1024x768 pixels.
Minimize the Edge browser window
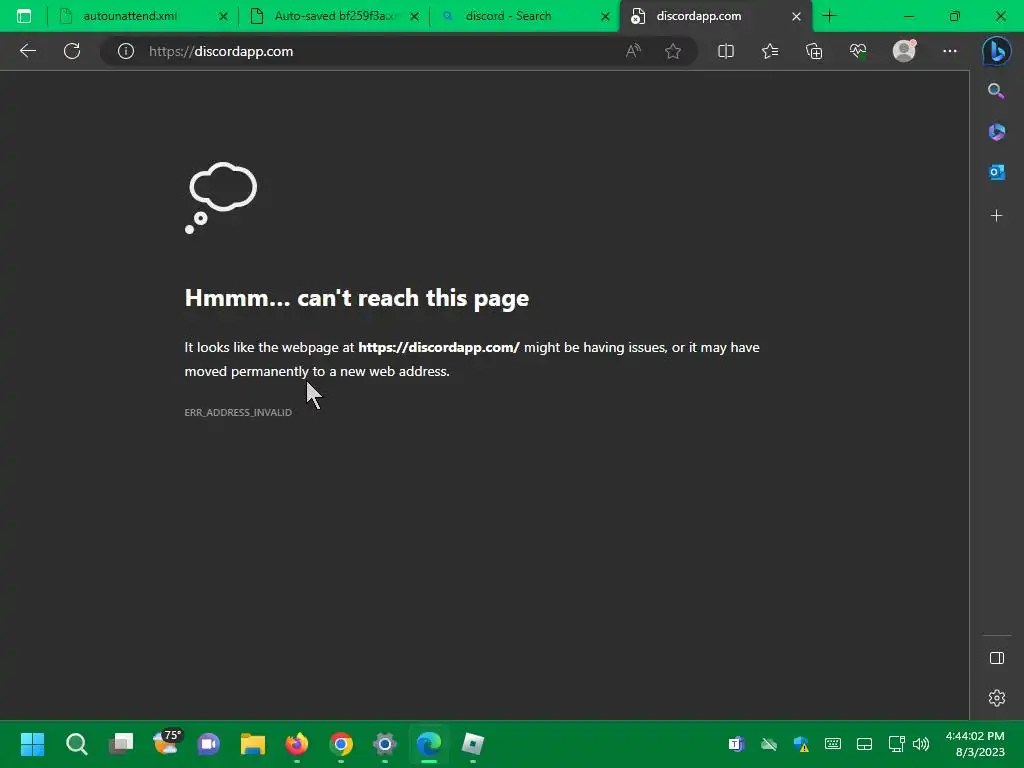click(x=909, y=16)
